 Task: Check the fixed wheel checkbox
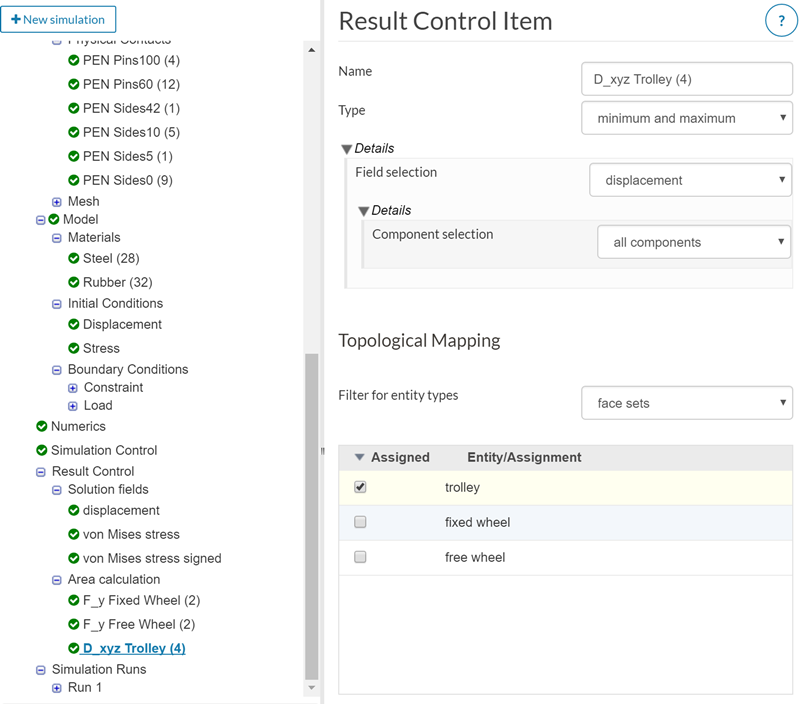click(x=360, y=522)
